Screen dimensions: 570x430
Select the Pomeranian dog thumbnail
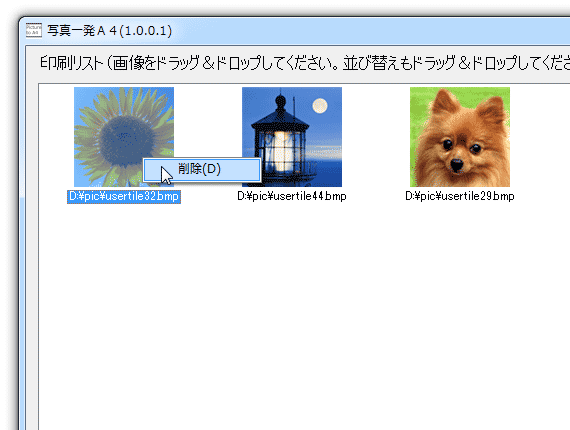460,137
